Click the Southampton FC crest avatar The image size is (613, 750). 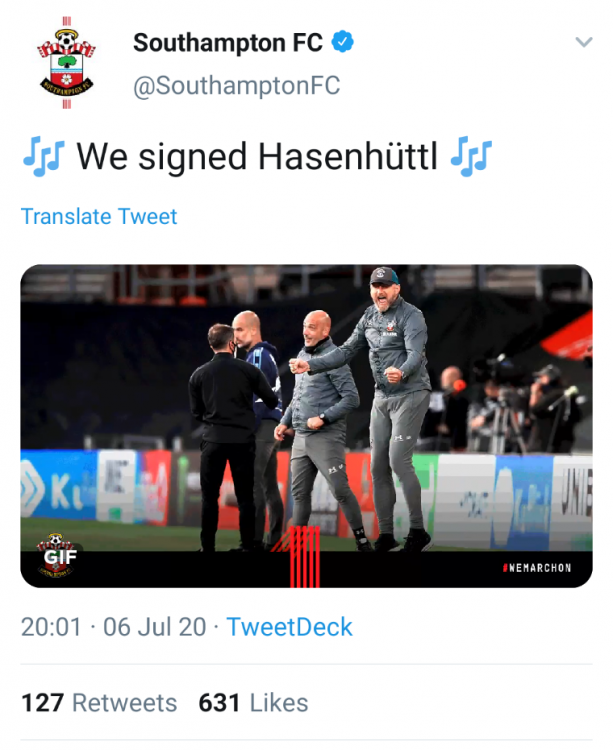click(65, 62)
